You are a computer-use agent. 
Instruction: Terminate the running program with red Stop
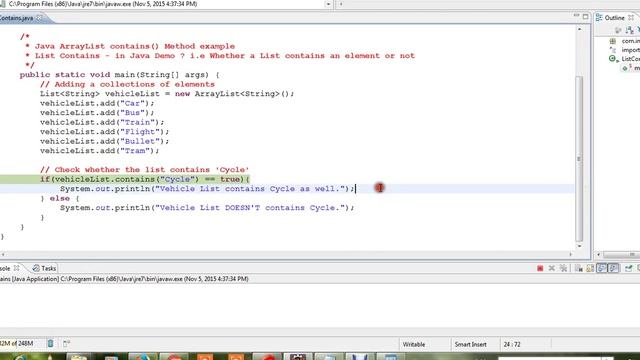(x=540, y=268)
